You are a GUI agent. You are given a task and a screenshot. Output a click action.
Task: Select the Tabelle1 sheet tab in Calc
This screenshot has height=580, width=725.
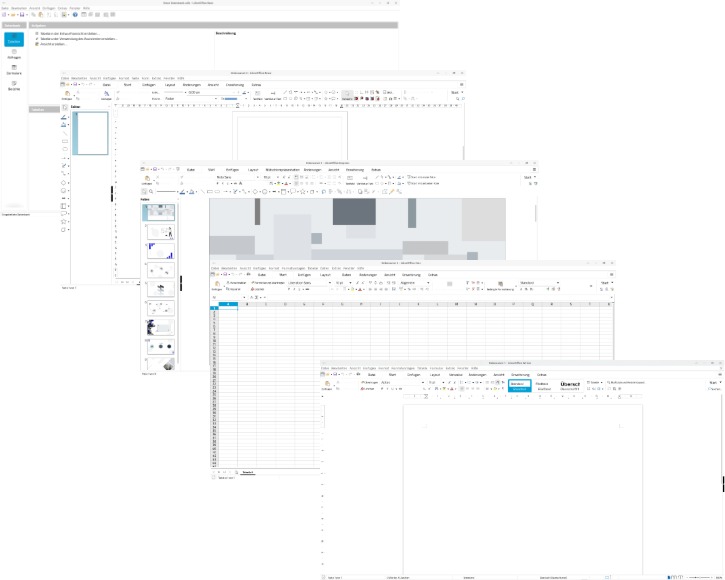point(247,470)
